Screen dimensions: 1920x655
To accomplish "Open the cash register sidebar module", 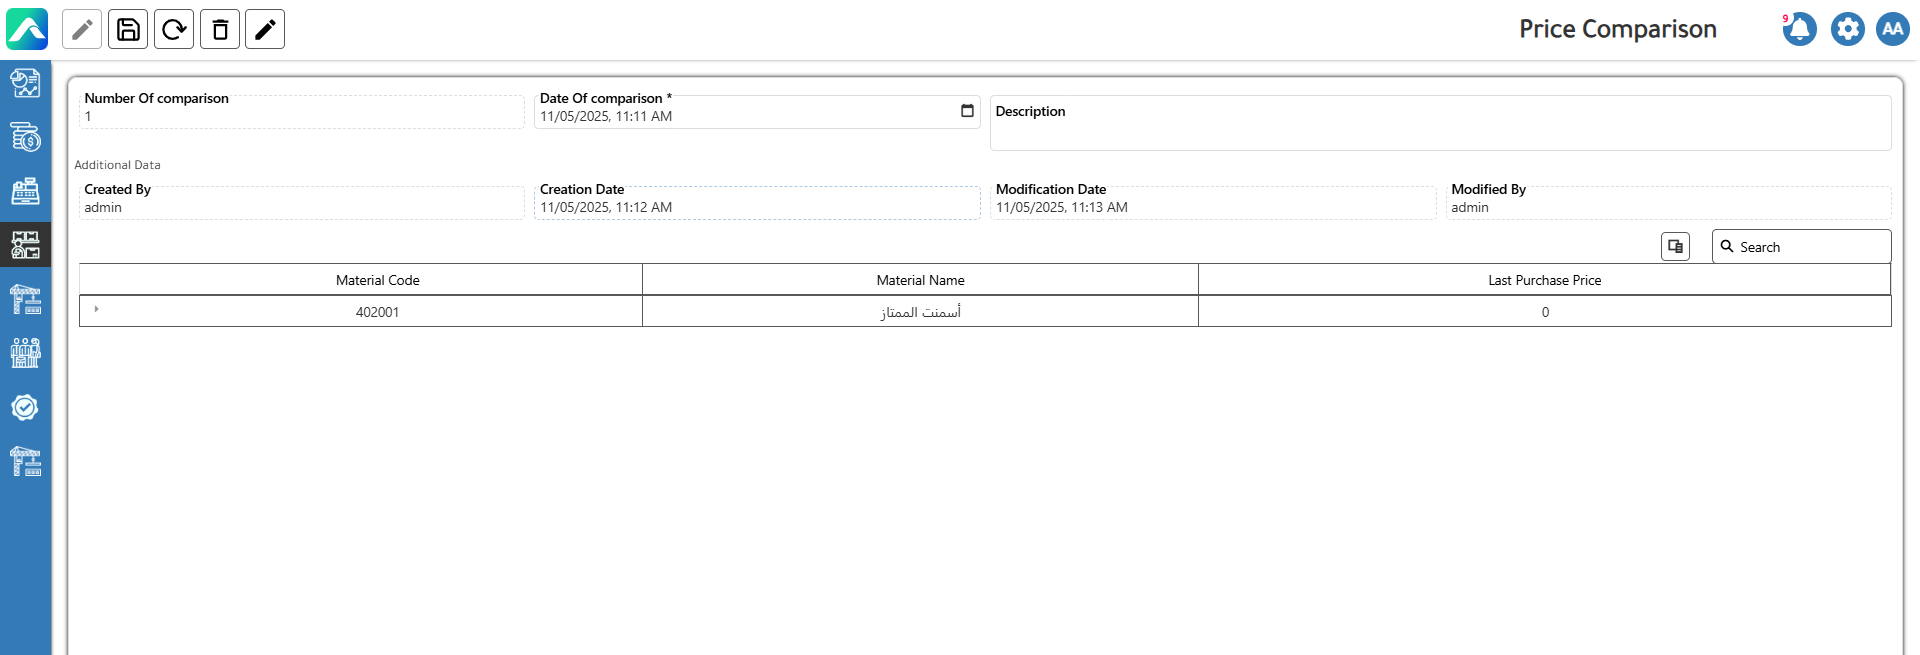I will (x=25, y=191).
